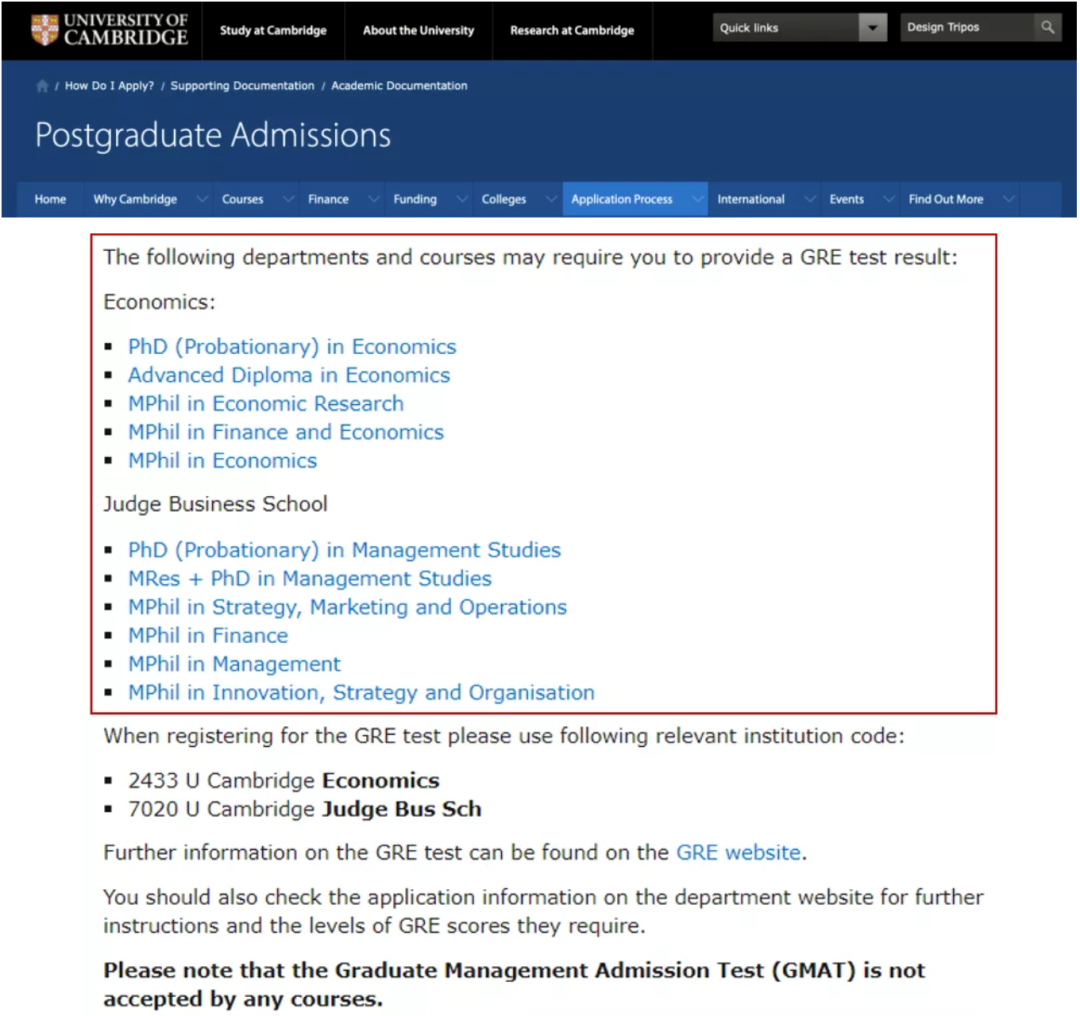Expand the Courses chevron
This screenshot has width=1080, height=1016.
click(288, 199)
